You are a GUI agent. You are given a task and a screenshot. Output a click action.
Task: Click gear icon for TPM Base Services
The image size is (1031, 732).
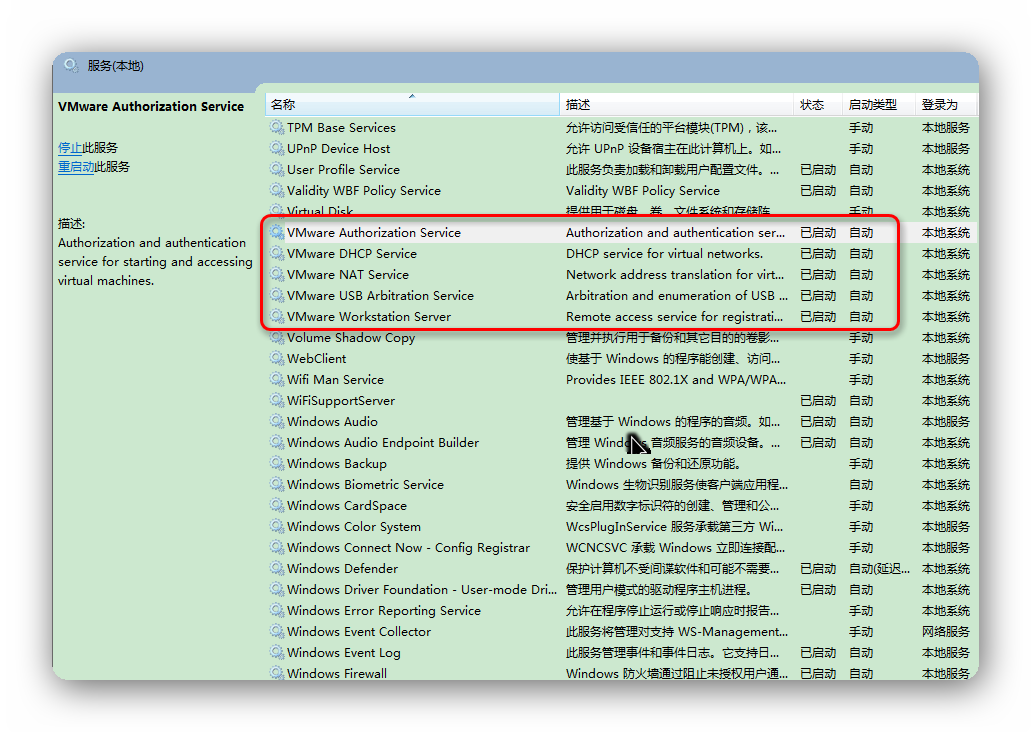277,127
